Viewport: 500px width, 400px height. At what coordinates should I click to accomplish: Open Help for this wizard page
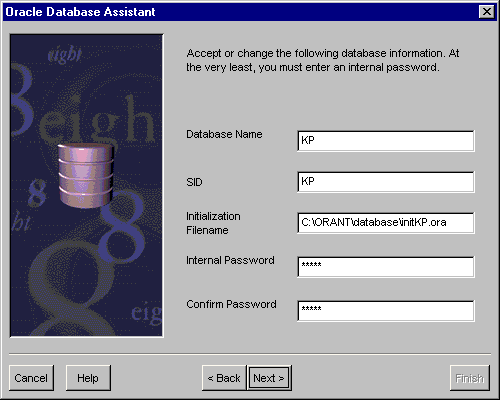(88, 378)
